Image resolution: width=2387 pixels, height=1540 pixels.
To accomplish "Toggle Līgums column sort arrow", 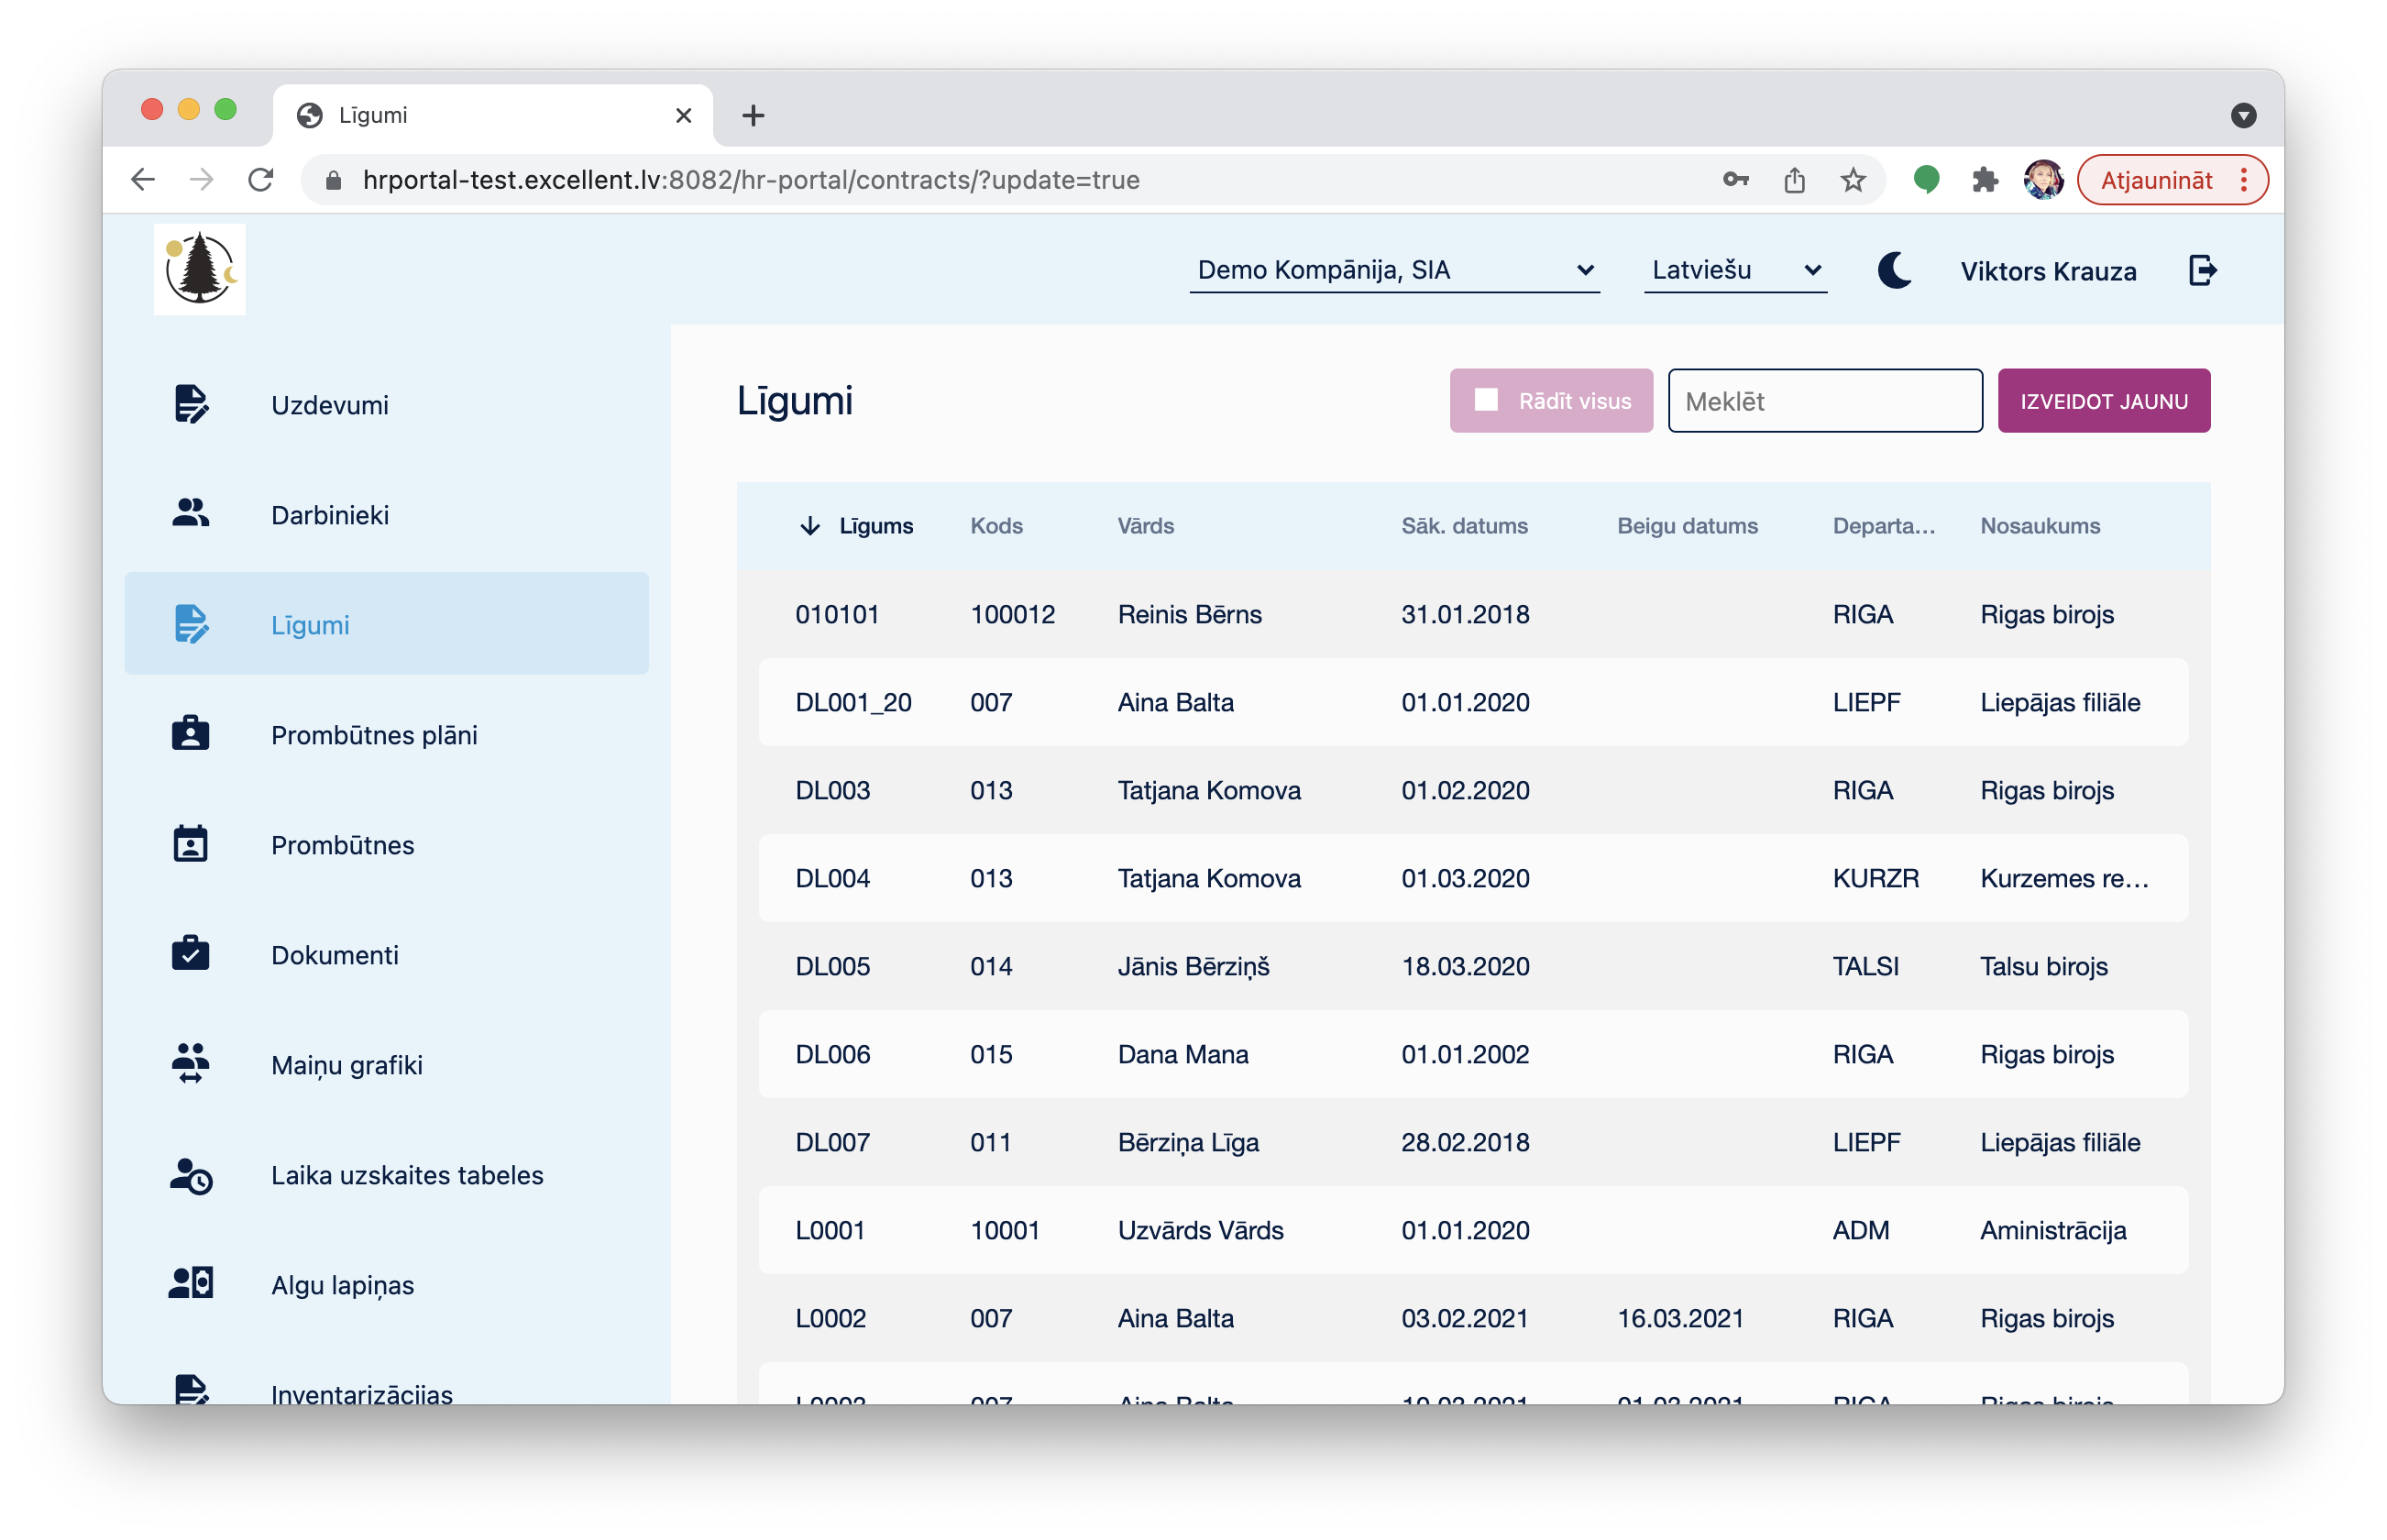I will pyautogui.click(x=809, y=526).
